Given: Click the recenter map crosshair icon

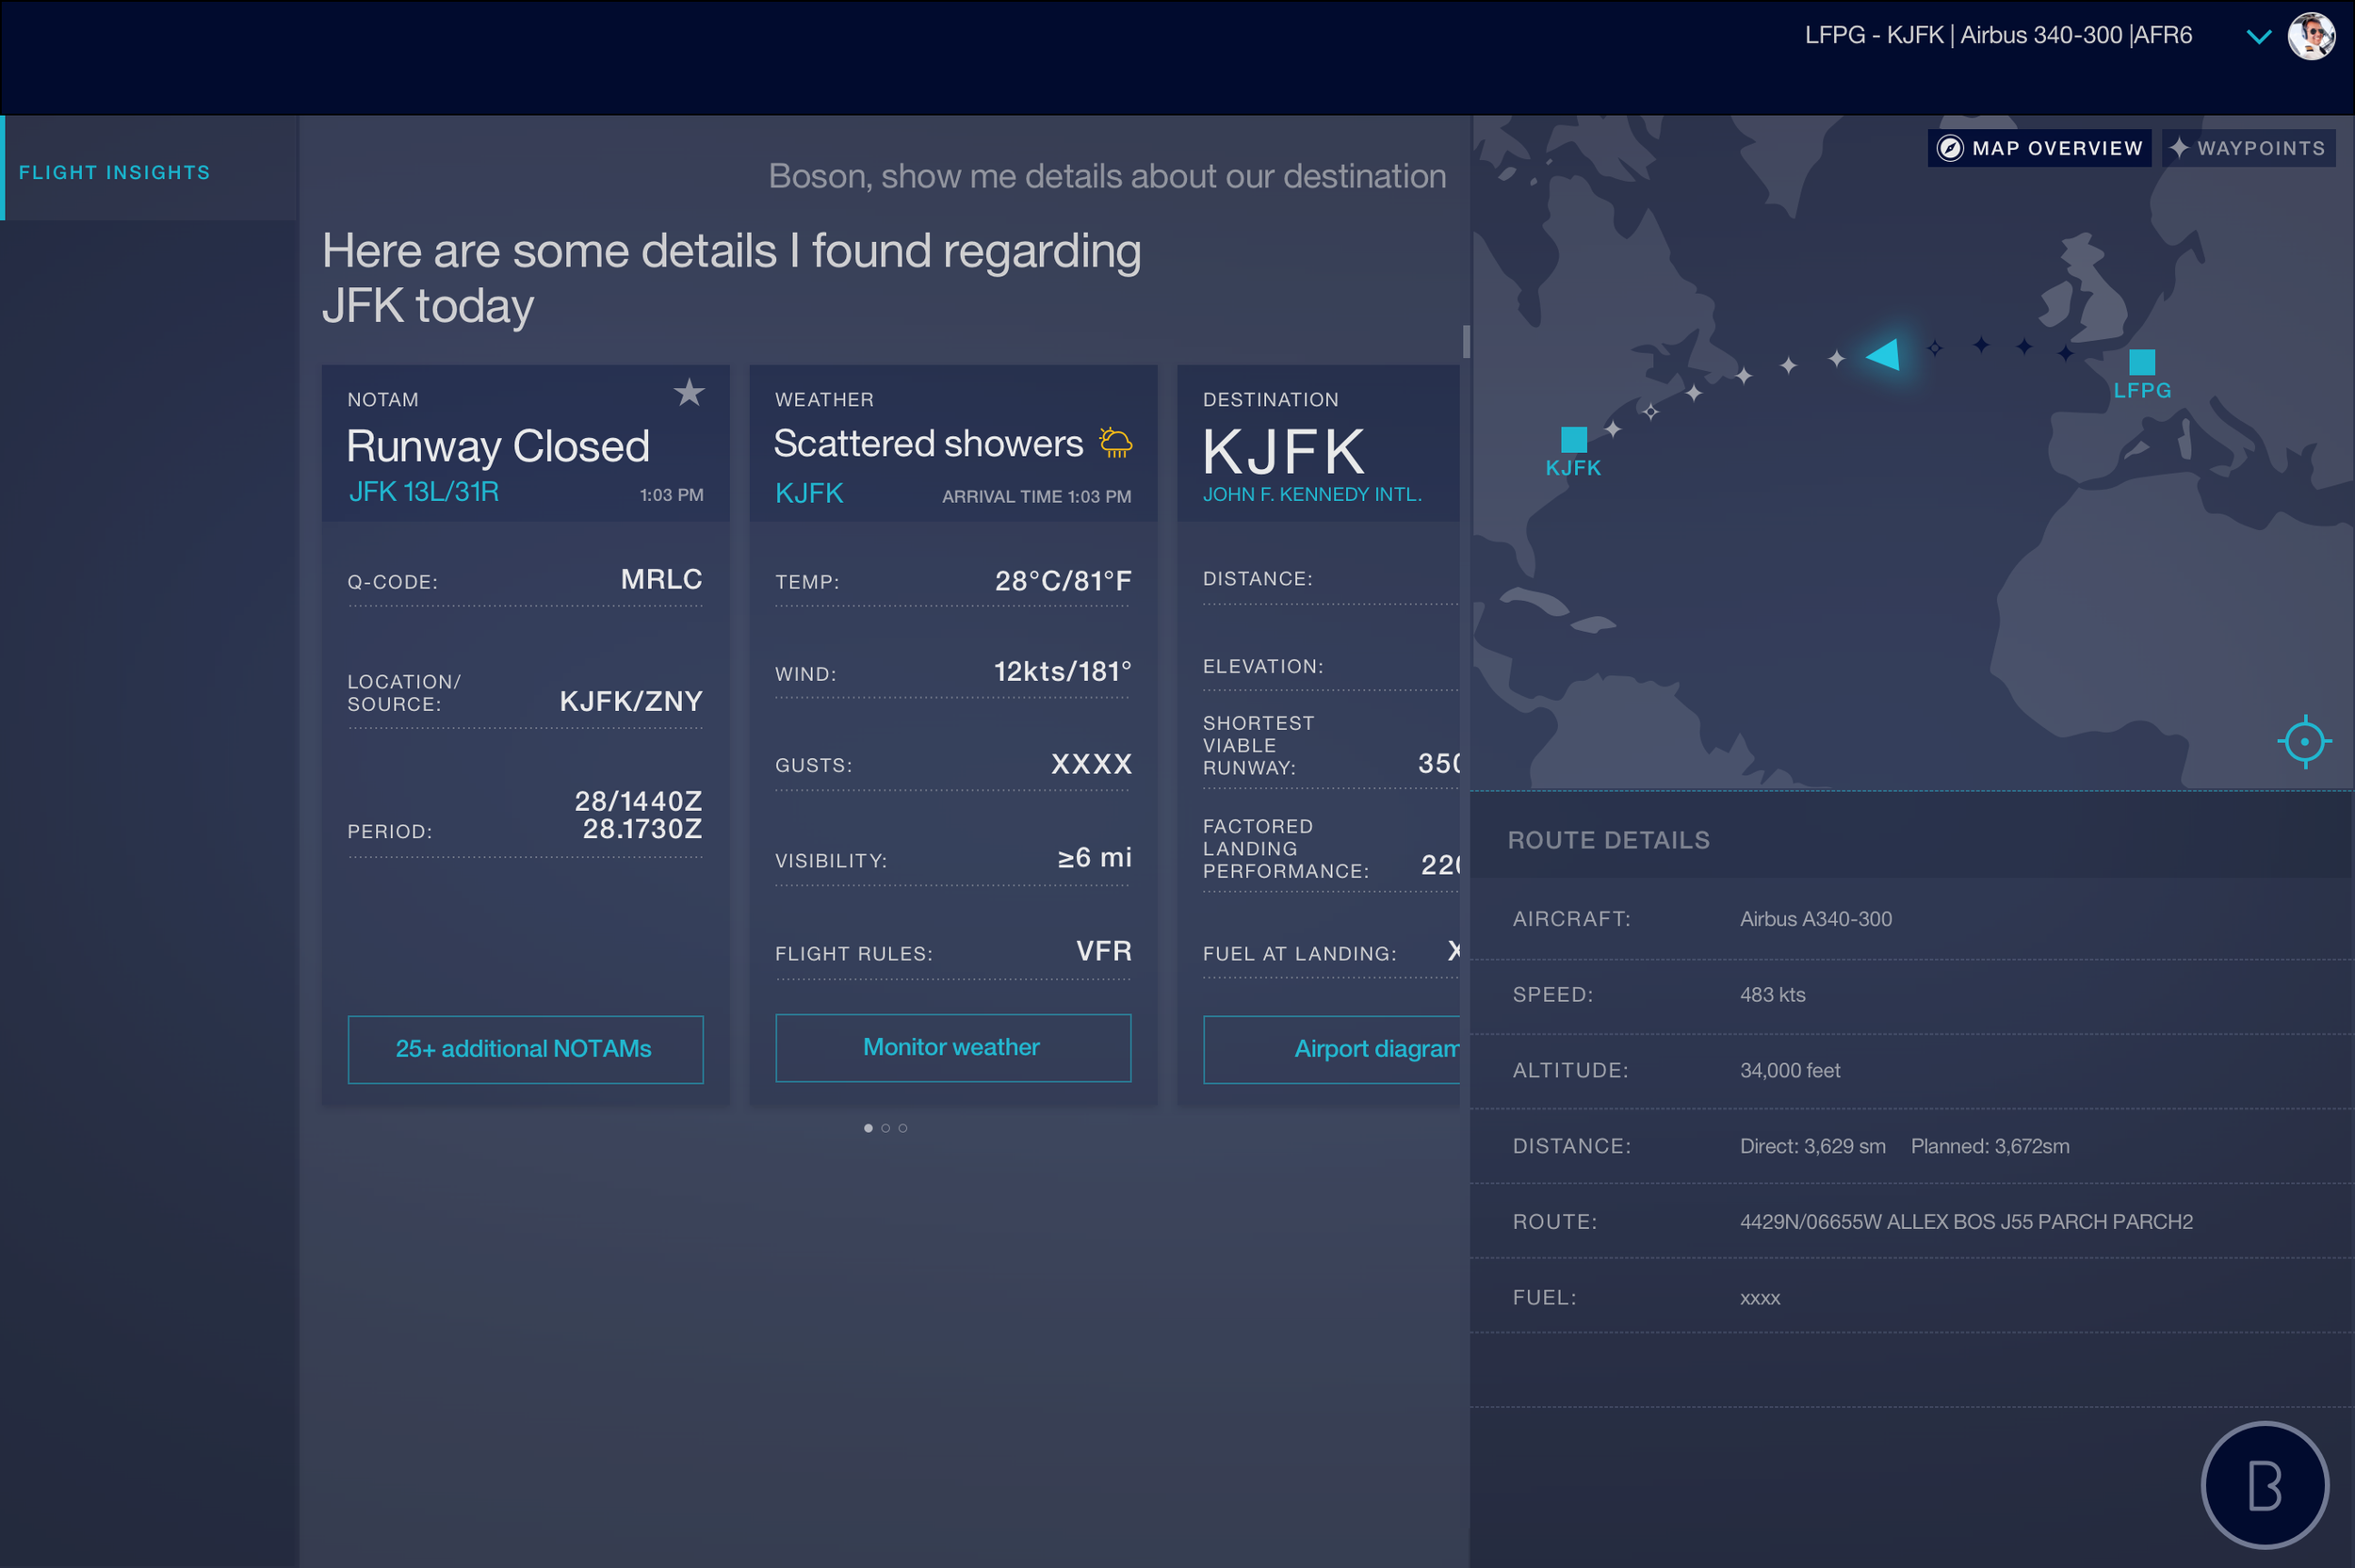Looking at the screenshot, I should click(x=2304, y=741).
